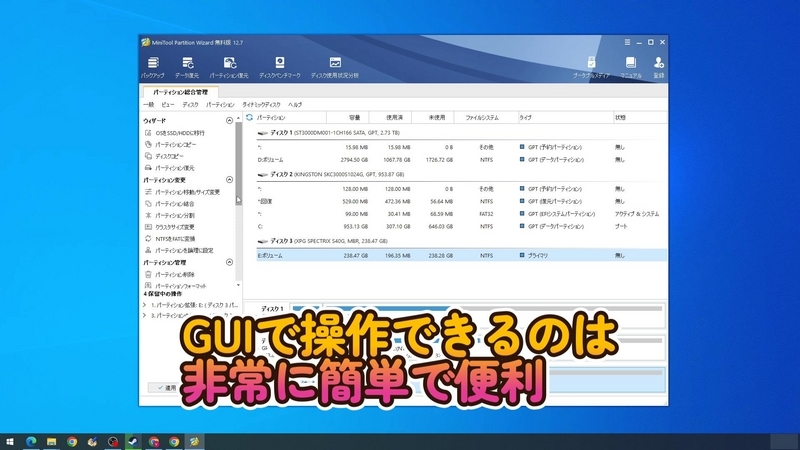Refresh the partition list
The height and width of the screenshot is (450, 800).
point(249,117)
